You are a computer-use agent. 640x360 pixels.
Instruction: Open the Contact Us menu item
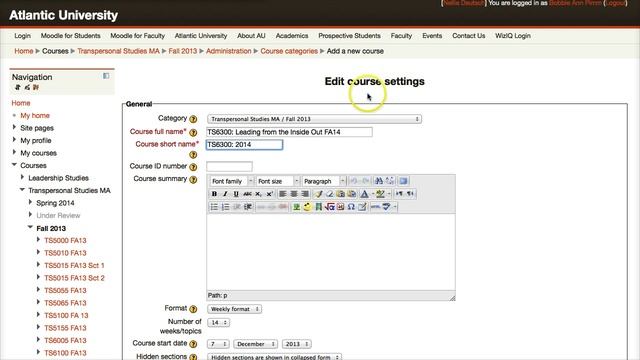click(469, 36)
